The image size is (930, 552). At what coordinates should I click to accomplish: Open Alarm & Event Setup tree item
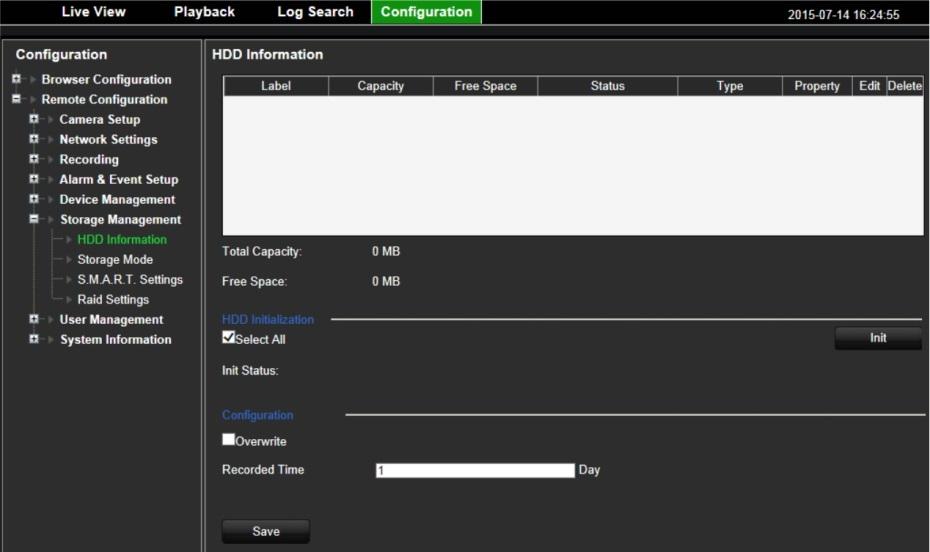tap(119, 180)
